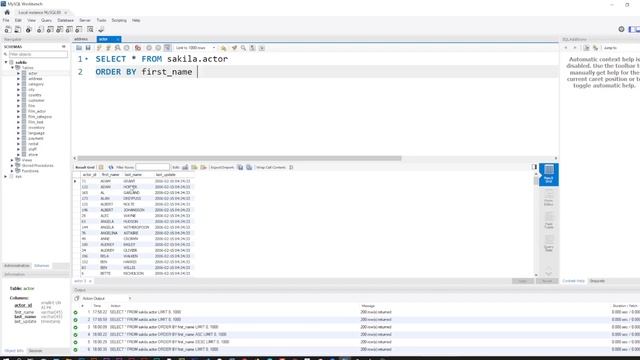Toggle word wrapping in the editor icon
The width and height of the screenshot is (640, 360).
pos(262,48)
